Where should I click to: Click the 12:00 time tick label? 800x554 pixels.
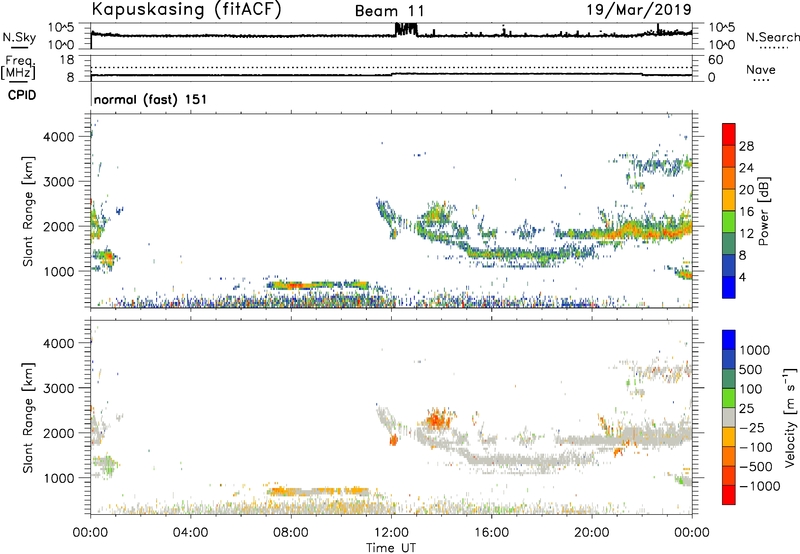tap(391, 533)
